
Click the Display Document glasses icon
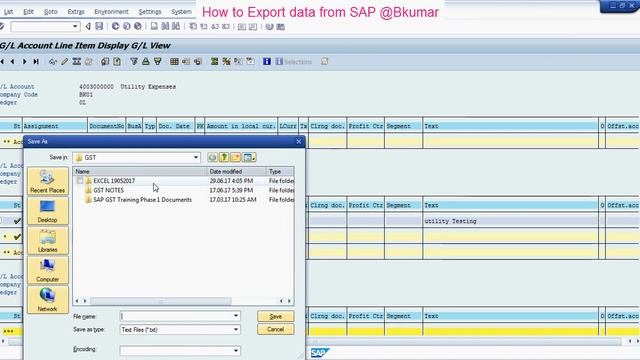pos(53,62)
